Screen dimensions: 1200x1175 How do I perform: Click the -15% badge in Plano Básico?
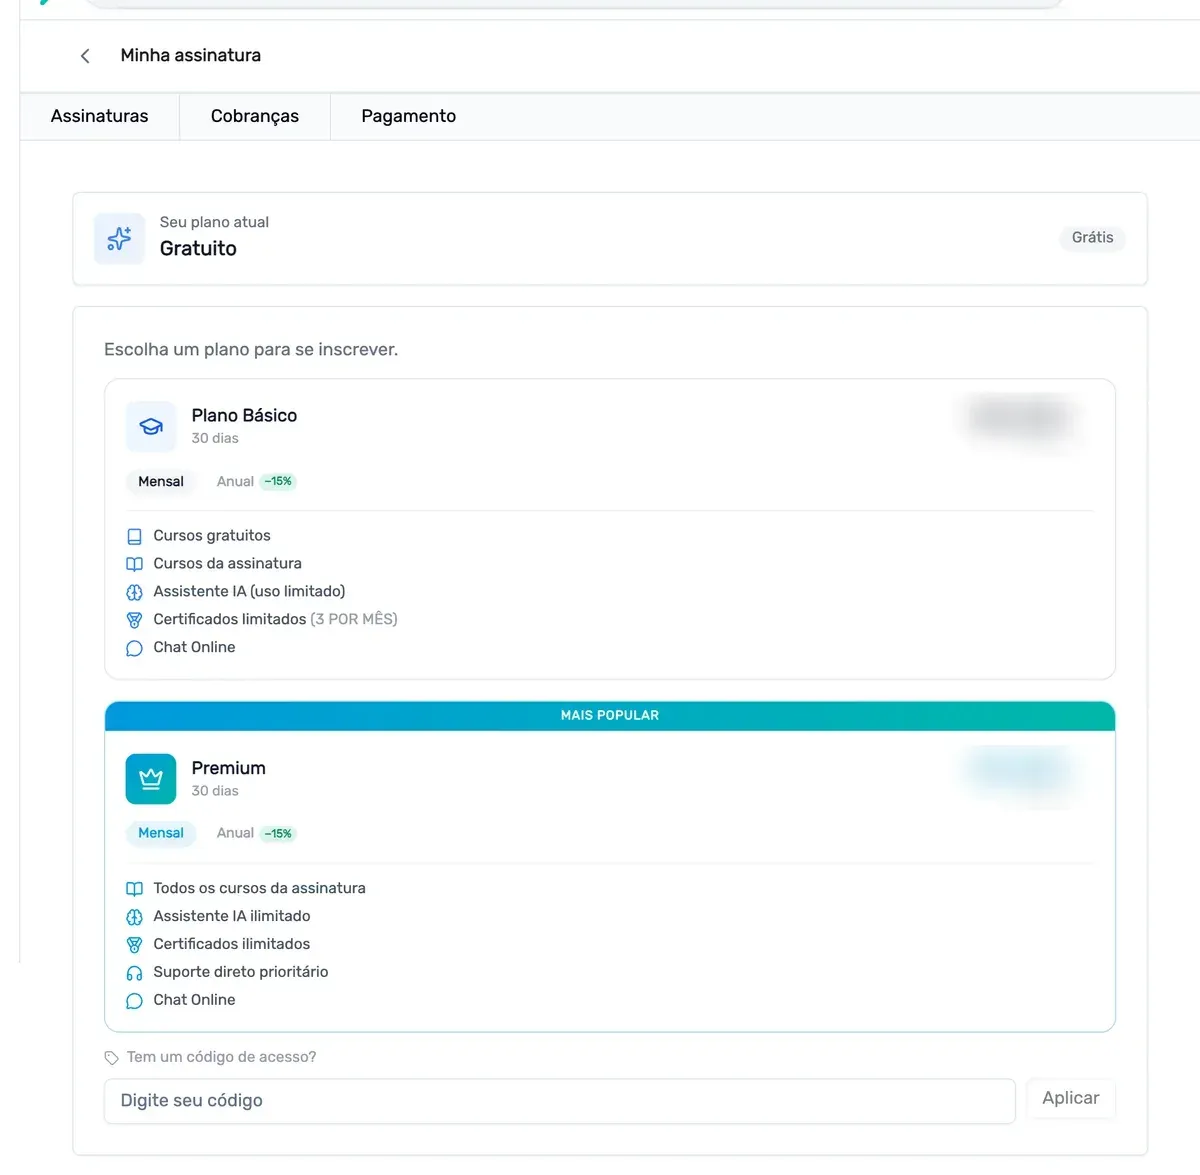tap(278, 481)
